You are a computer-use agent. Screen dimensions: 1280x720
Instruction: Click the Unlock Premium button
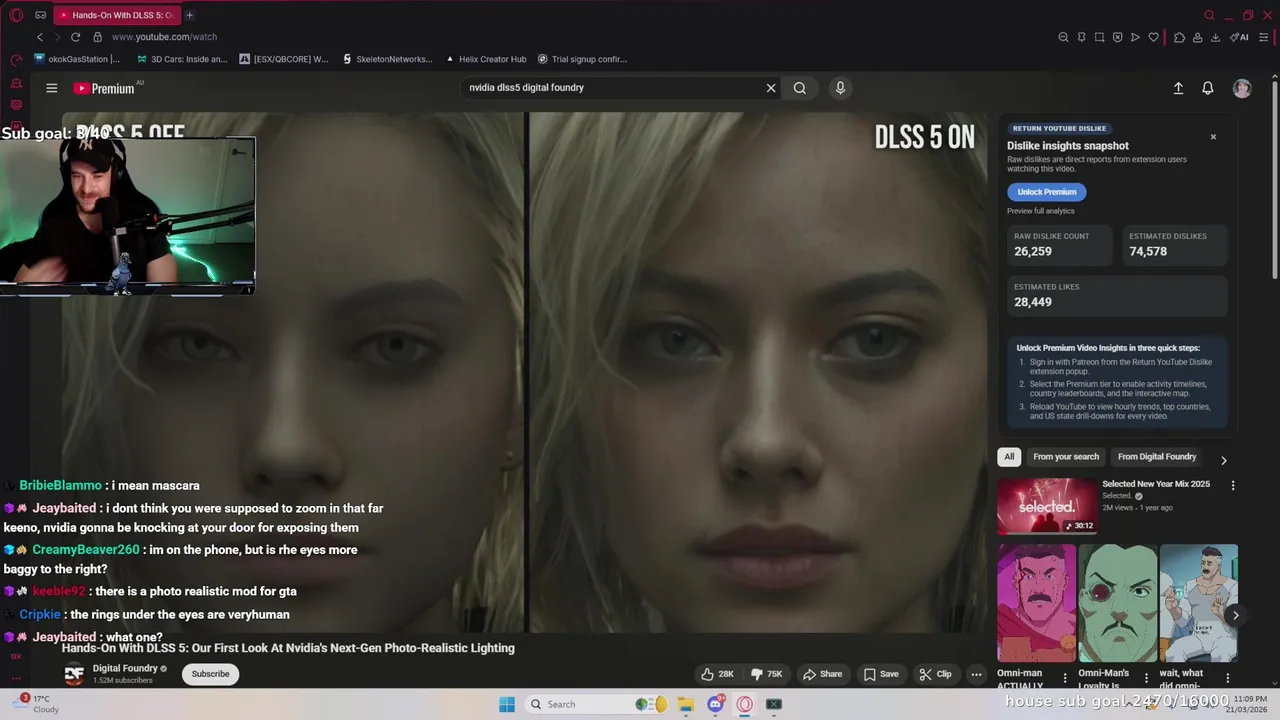tap(1047, 192)
